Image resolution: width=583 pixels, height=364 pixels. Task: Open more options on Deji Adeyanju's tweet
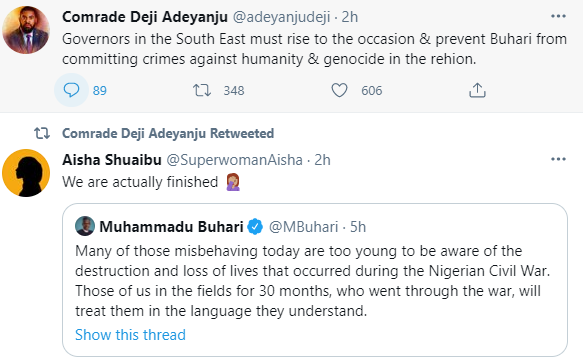coord(558,16)
